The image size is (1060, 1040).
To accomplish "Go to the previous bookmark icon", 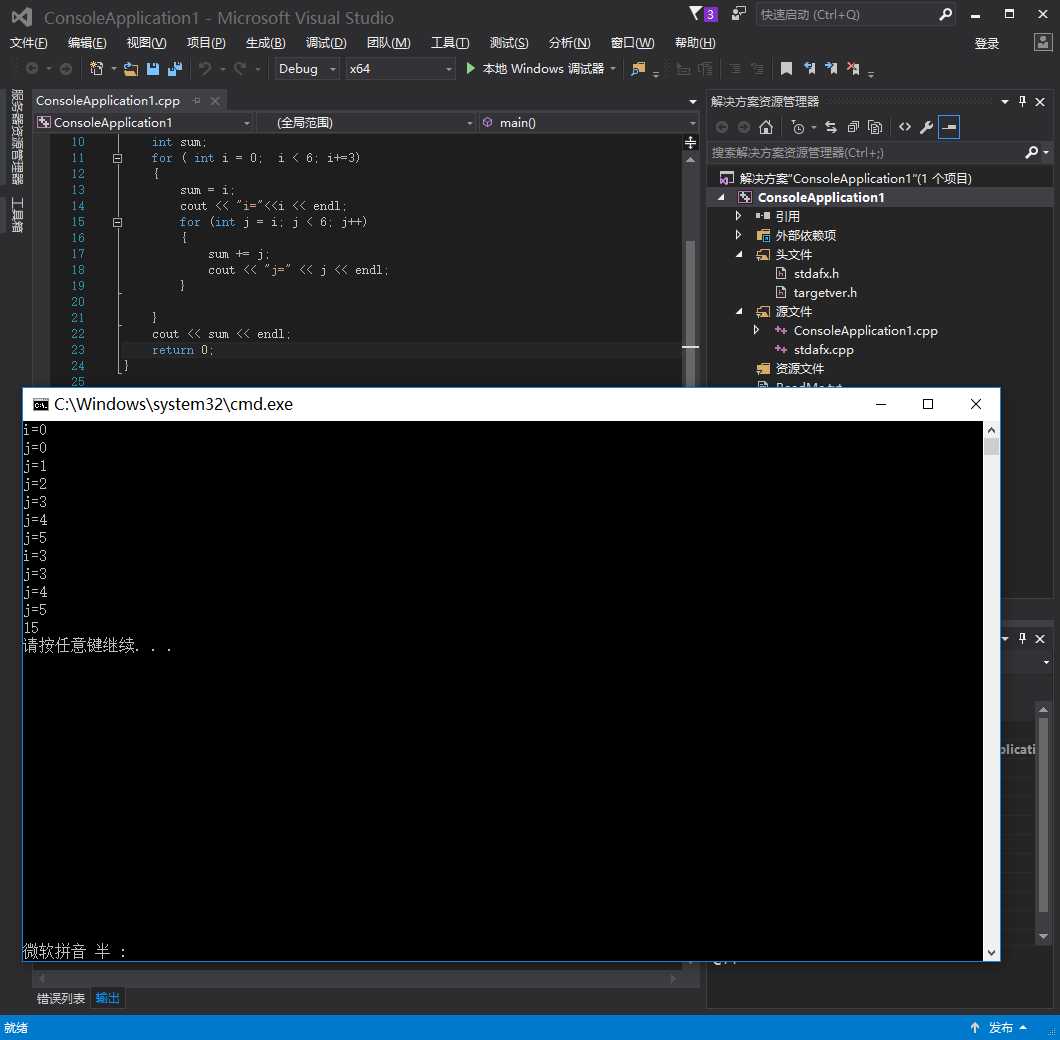I will point(809,68).
